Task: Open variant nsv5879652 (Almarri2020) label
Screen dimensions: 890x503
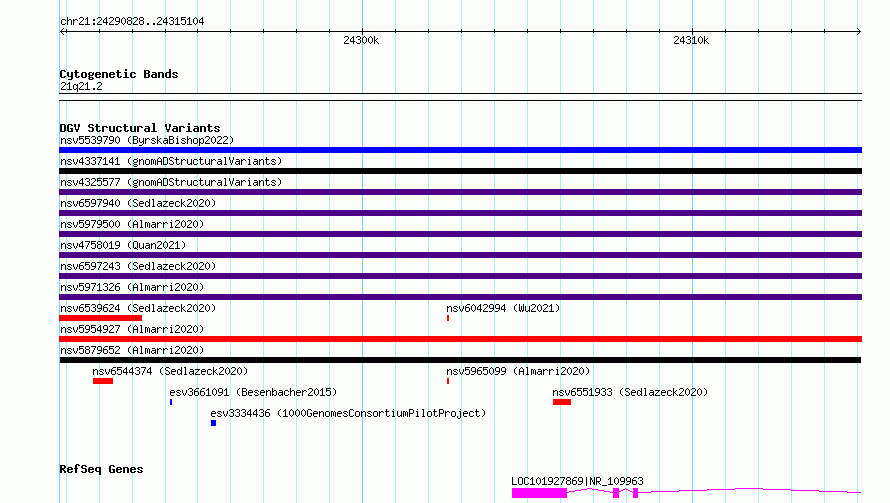Action: 132,350
